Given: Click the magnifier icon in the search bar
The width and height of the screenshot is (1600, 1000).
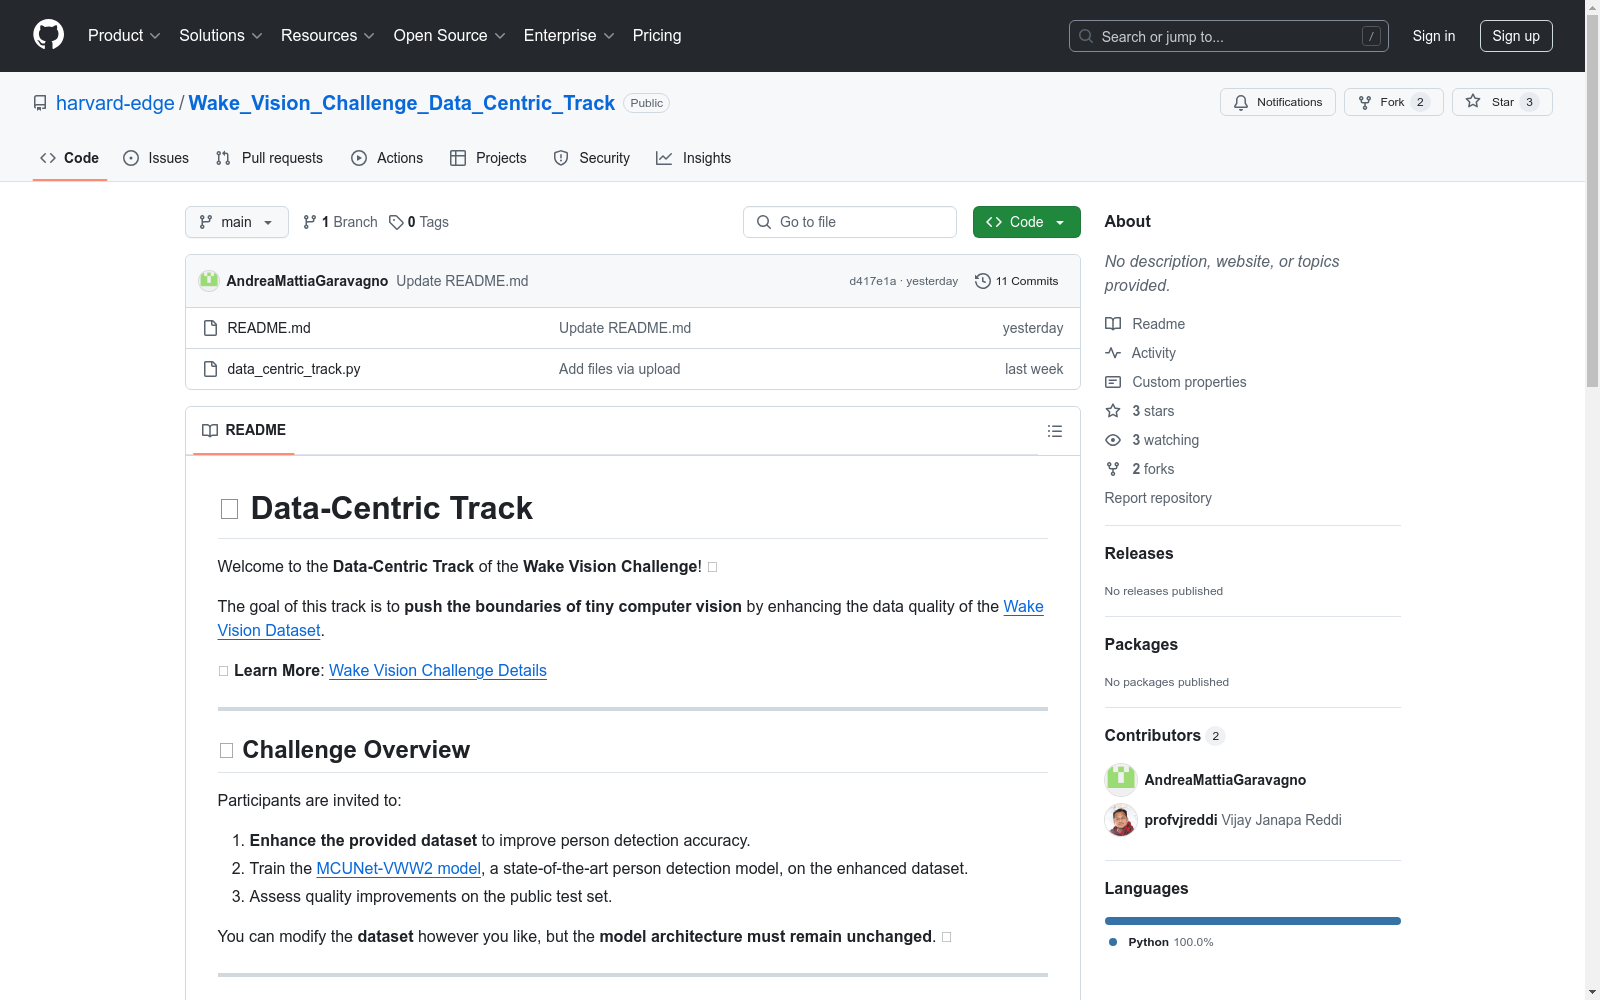Looking at the screenshot, I should 1086,36.
